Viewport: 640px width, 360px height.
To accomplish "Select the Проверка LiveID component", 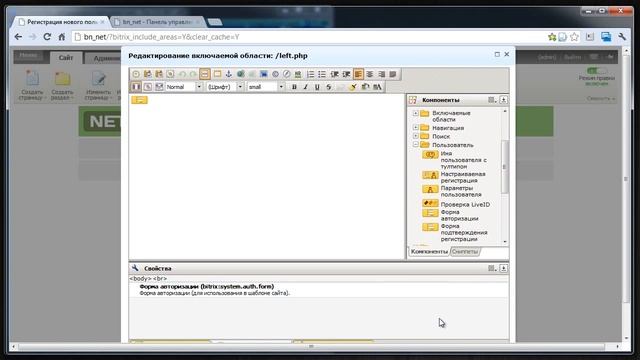I will [x=456, y=204].
